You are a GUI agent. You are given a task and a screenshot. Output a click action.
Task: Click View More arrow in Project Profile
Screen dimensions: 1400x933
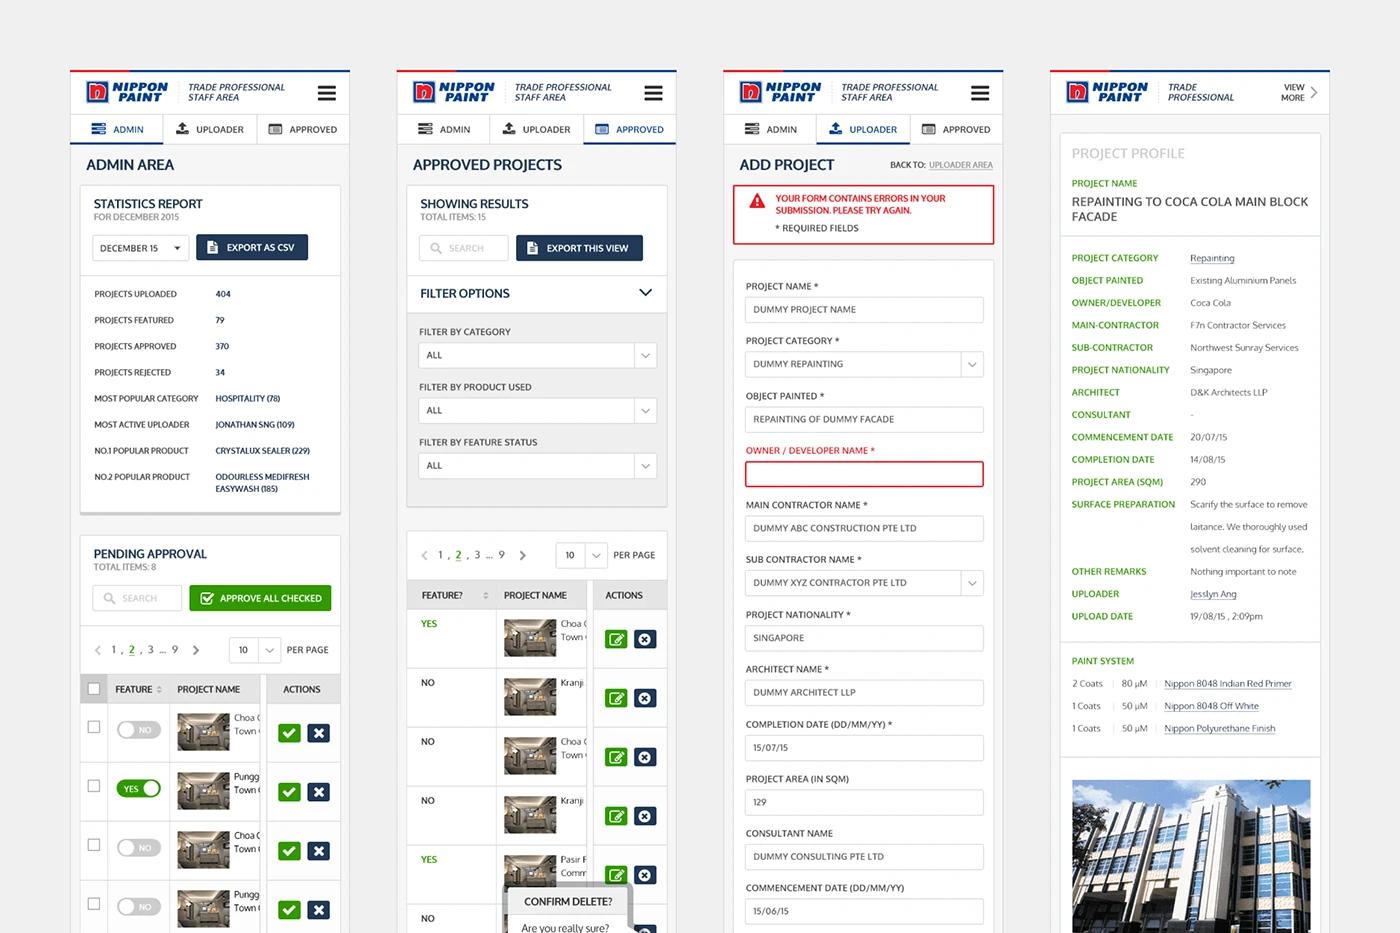pos(1313,92)
